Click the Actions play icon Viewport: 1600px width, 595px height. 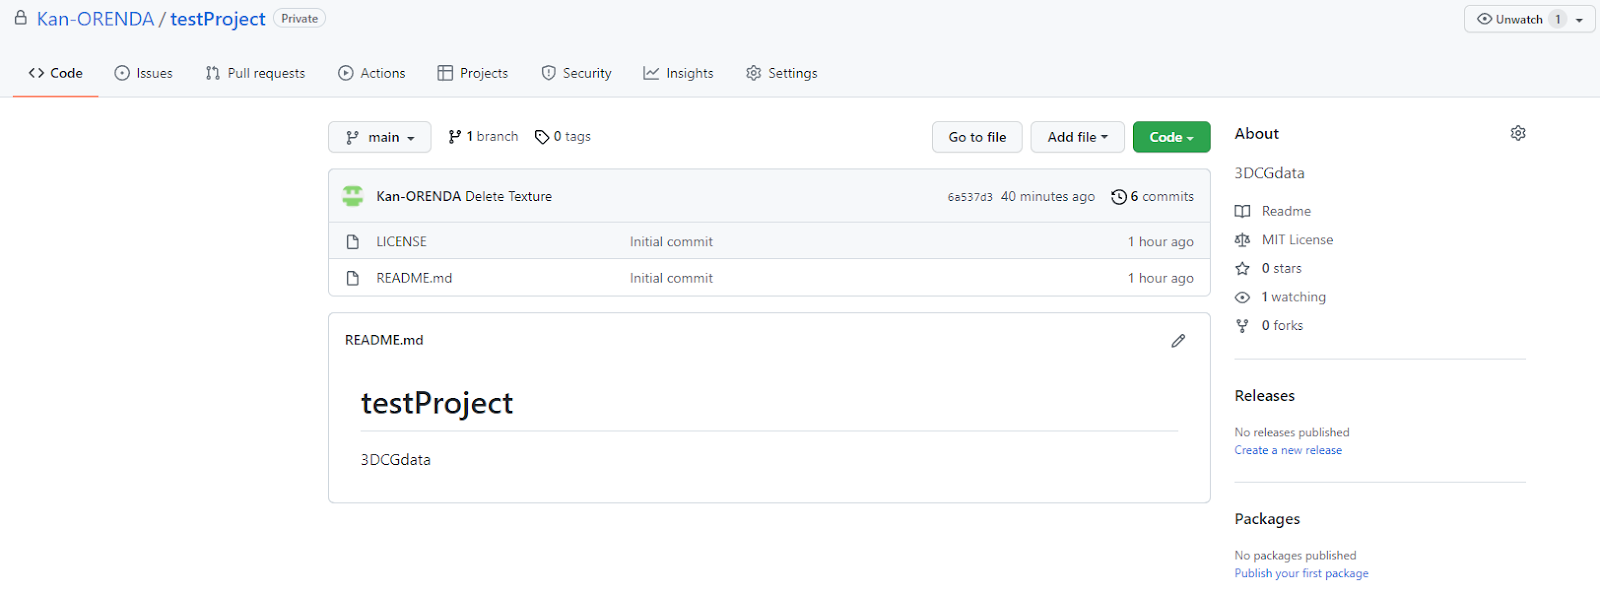[346, 73]
